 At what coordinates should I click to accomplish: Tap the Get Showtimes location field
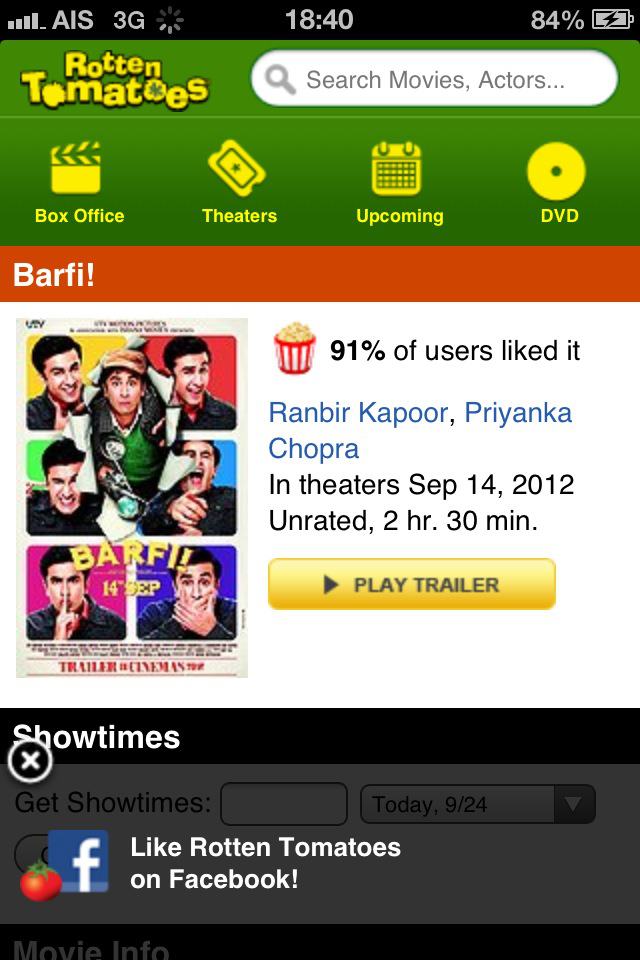(284, 803)
